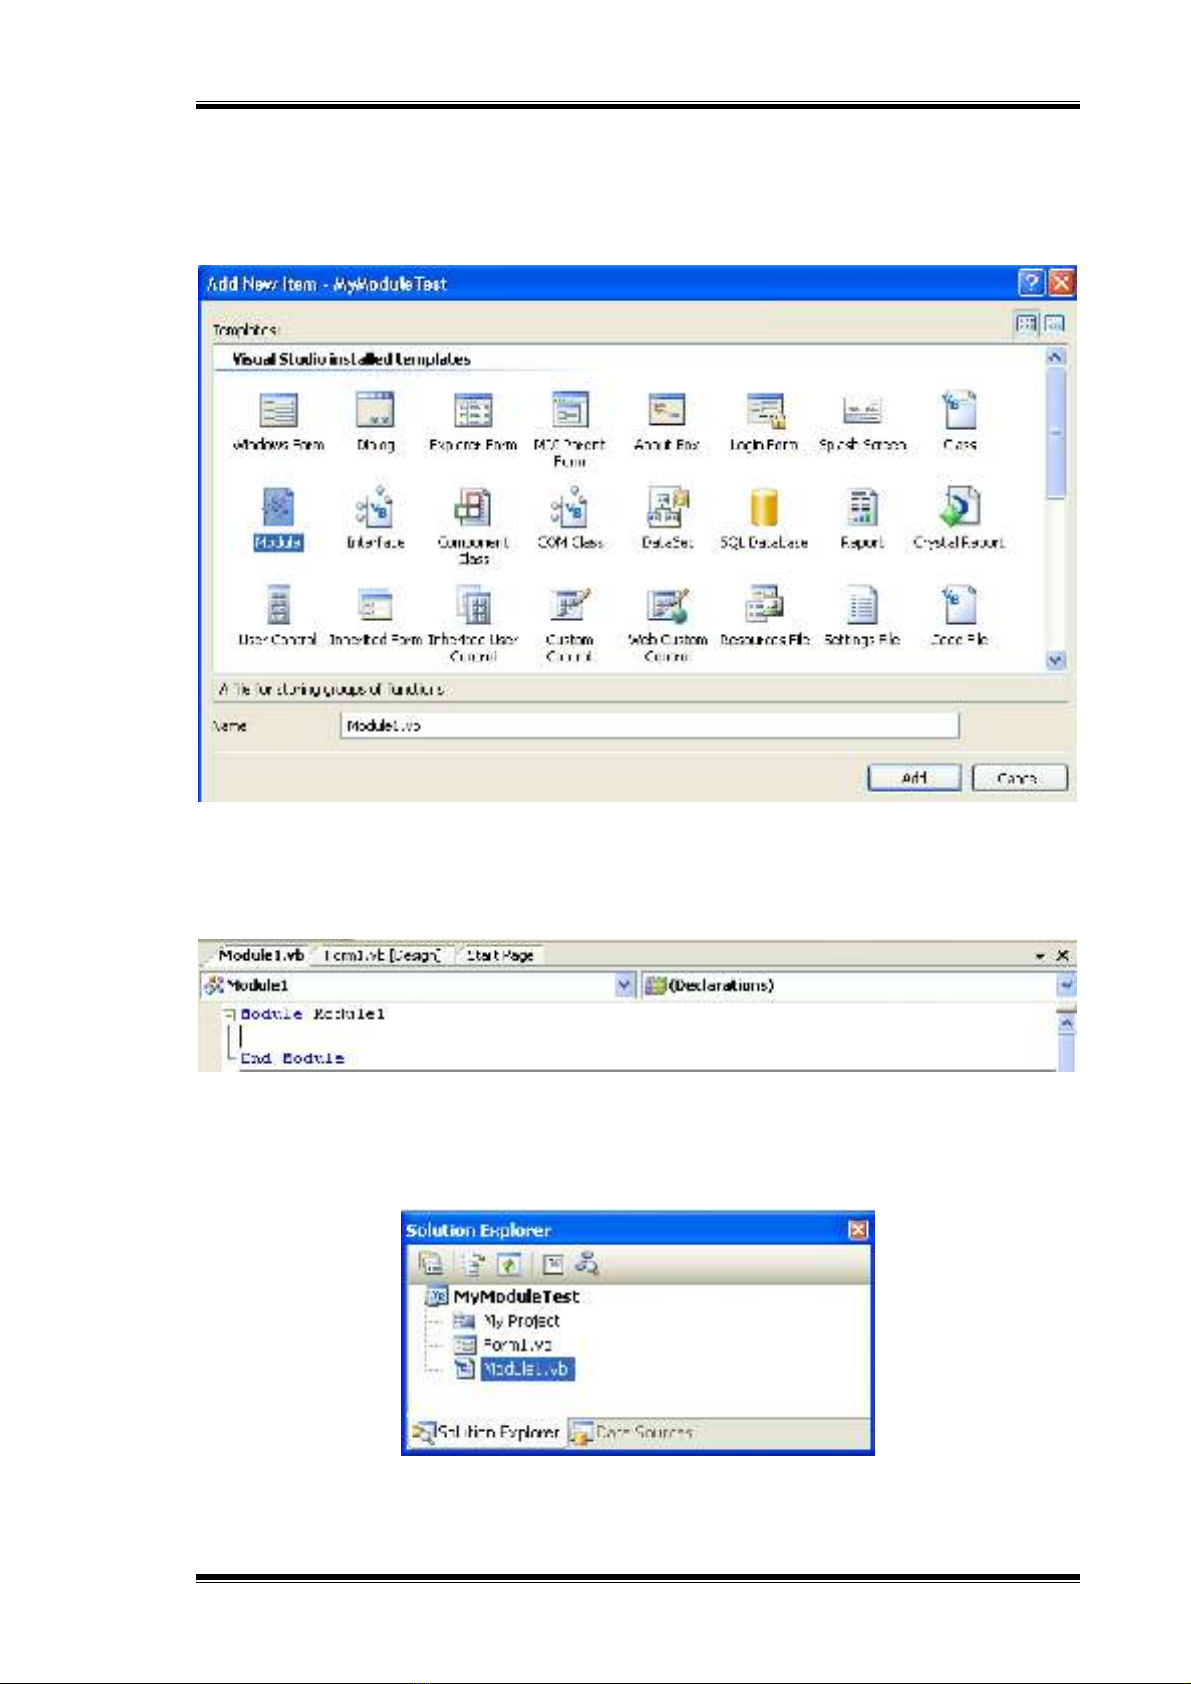This screenshot has height=1684, width=1191.
Task: Switch templates to large icons view
Action: [1027, 324]
